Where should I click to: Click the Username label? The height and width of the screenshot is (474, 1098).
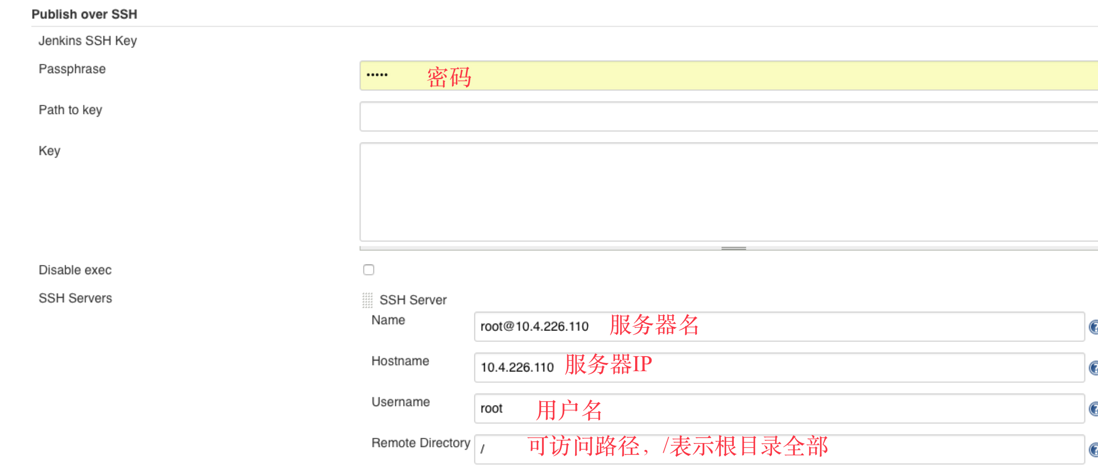(x=401, y=402)
